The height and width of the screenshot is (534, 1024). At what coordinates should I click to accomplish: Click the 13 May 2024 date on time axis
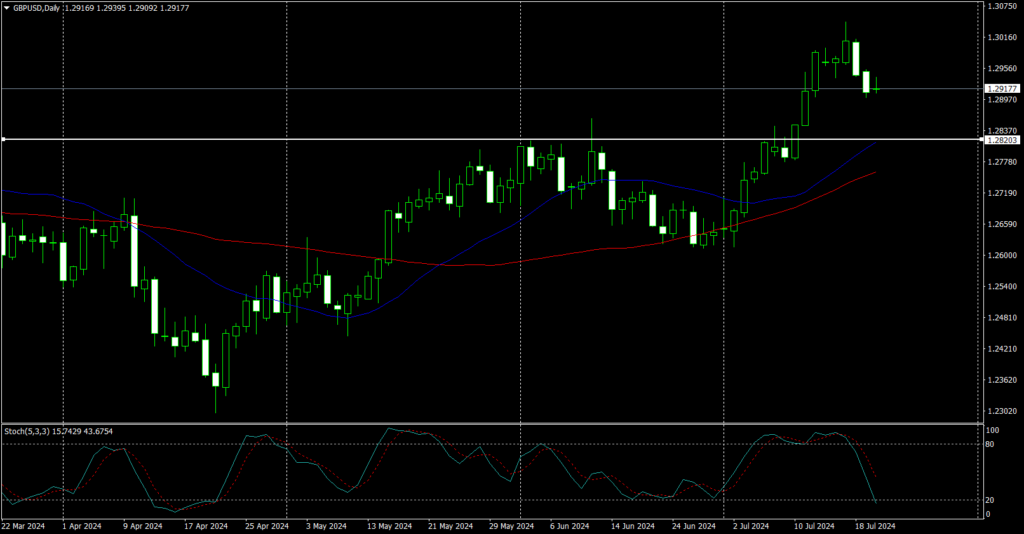tap(389, 526)
